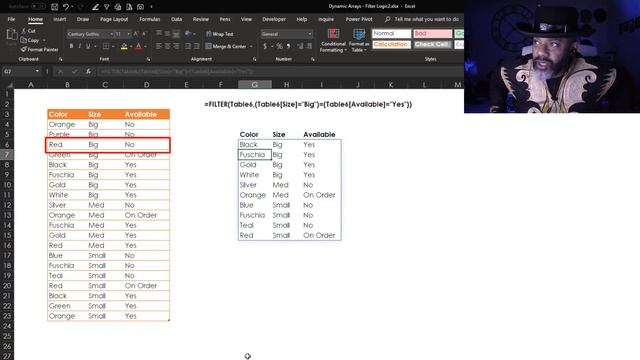Click the filter funnel icon in the title bar
Image resolution: width=640 pixels, height=360 pixels.
click(107, 7)
